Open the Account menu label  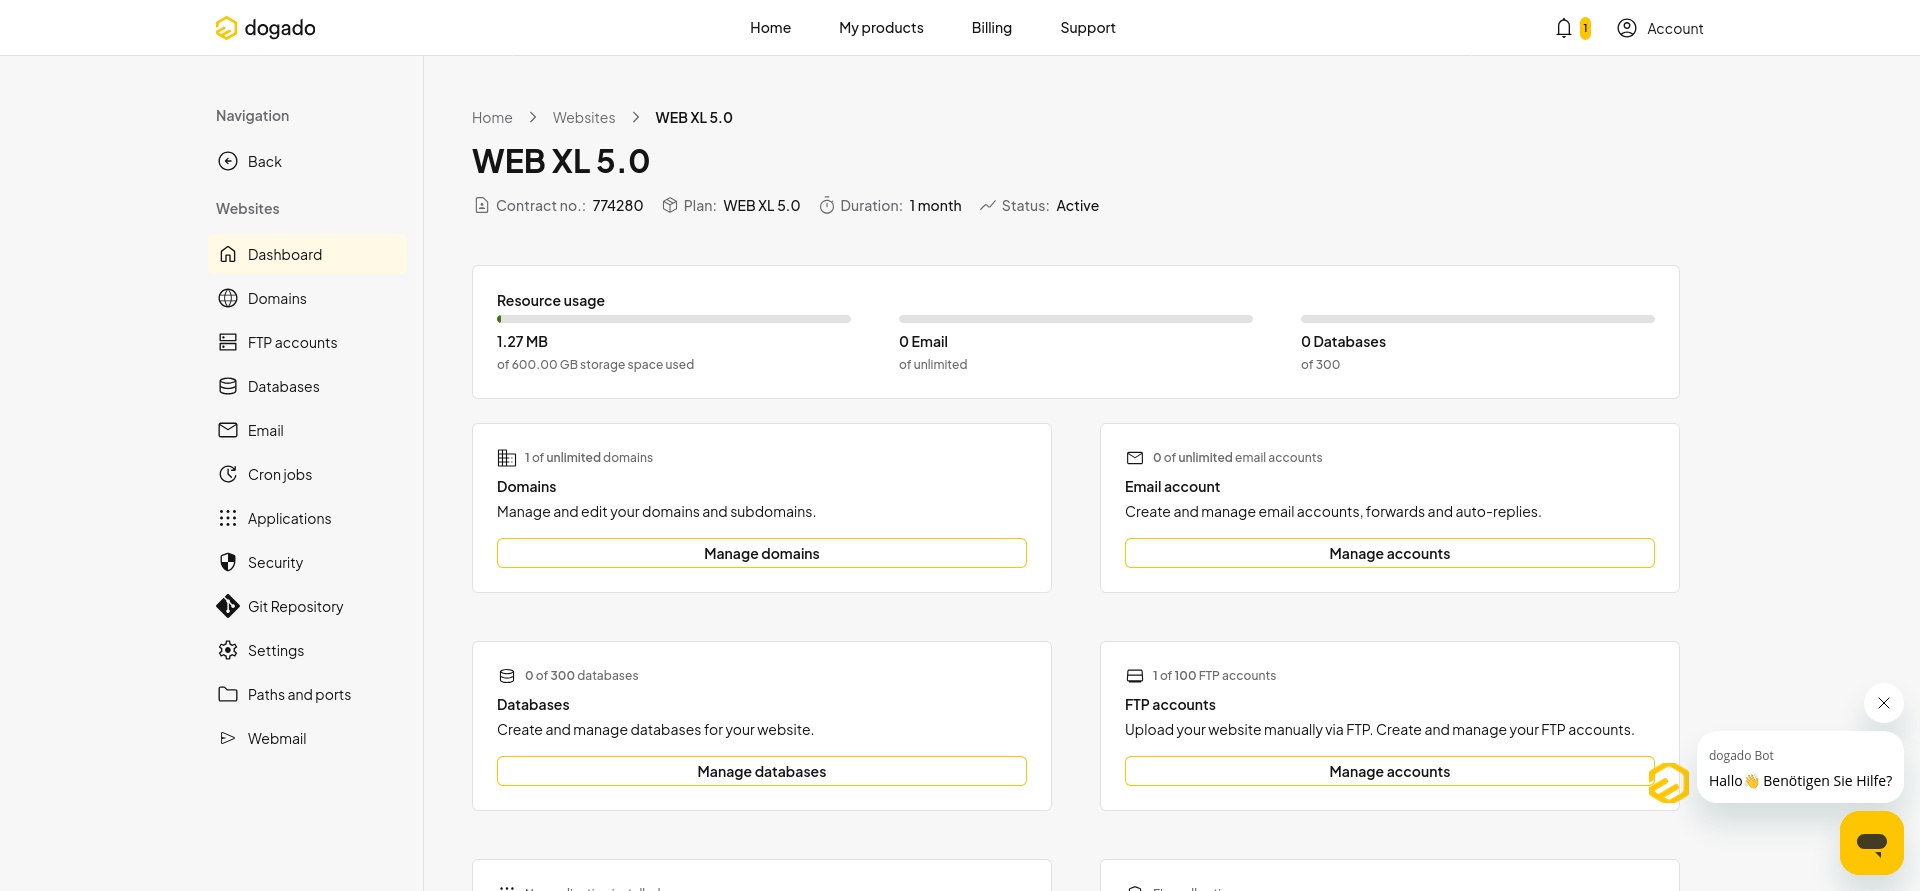tap(1675, 29)
